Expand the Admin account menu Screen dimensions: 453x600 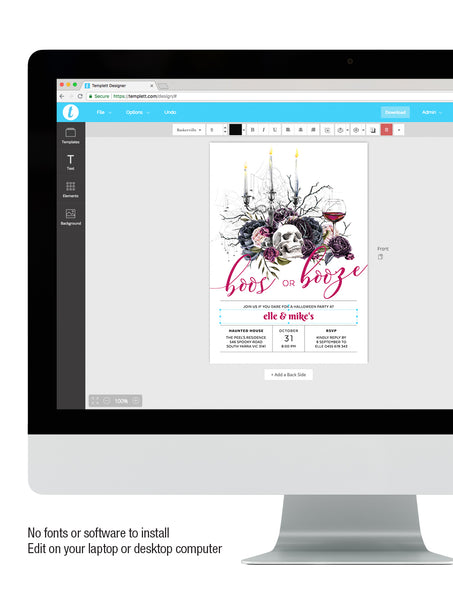[x=432, y=112]
